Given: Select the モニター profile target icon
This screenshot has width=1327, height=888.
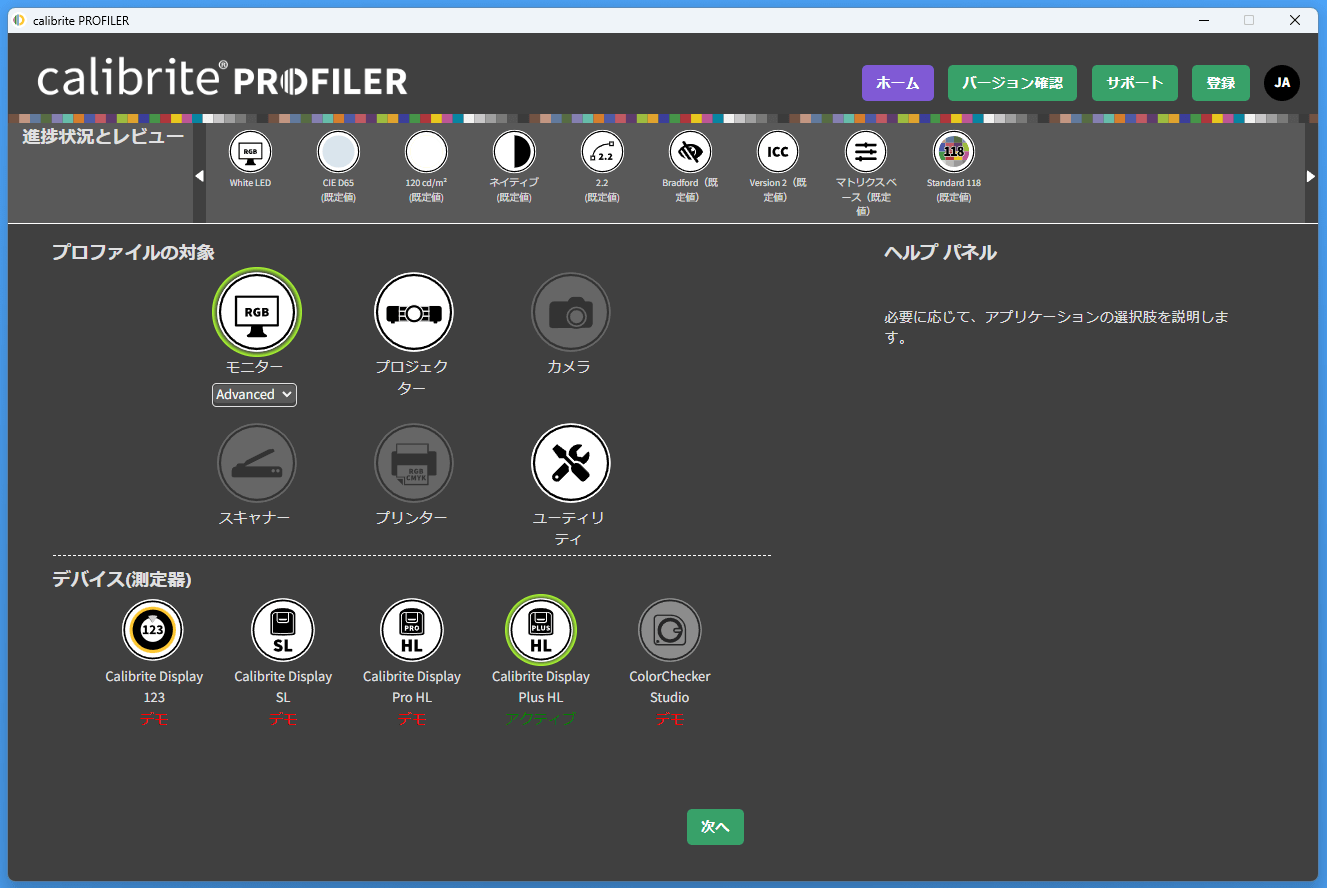Looking at the screenshot, I should coord(257,313).
